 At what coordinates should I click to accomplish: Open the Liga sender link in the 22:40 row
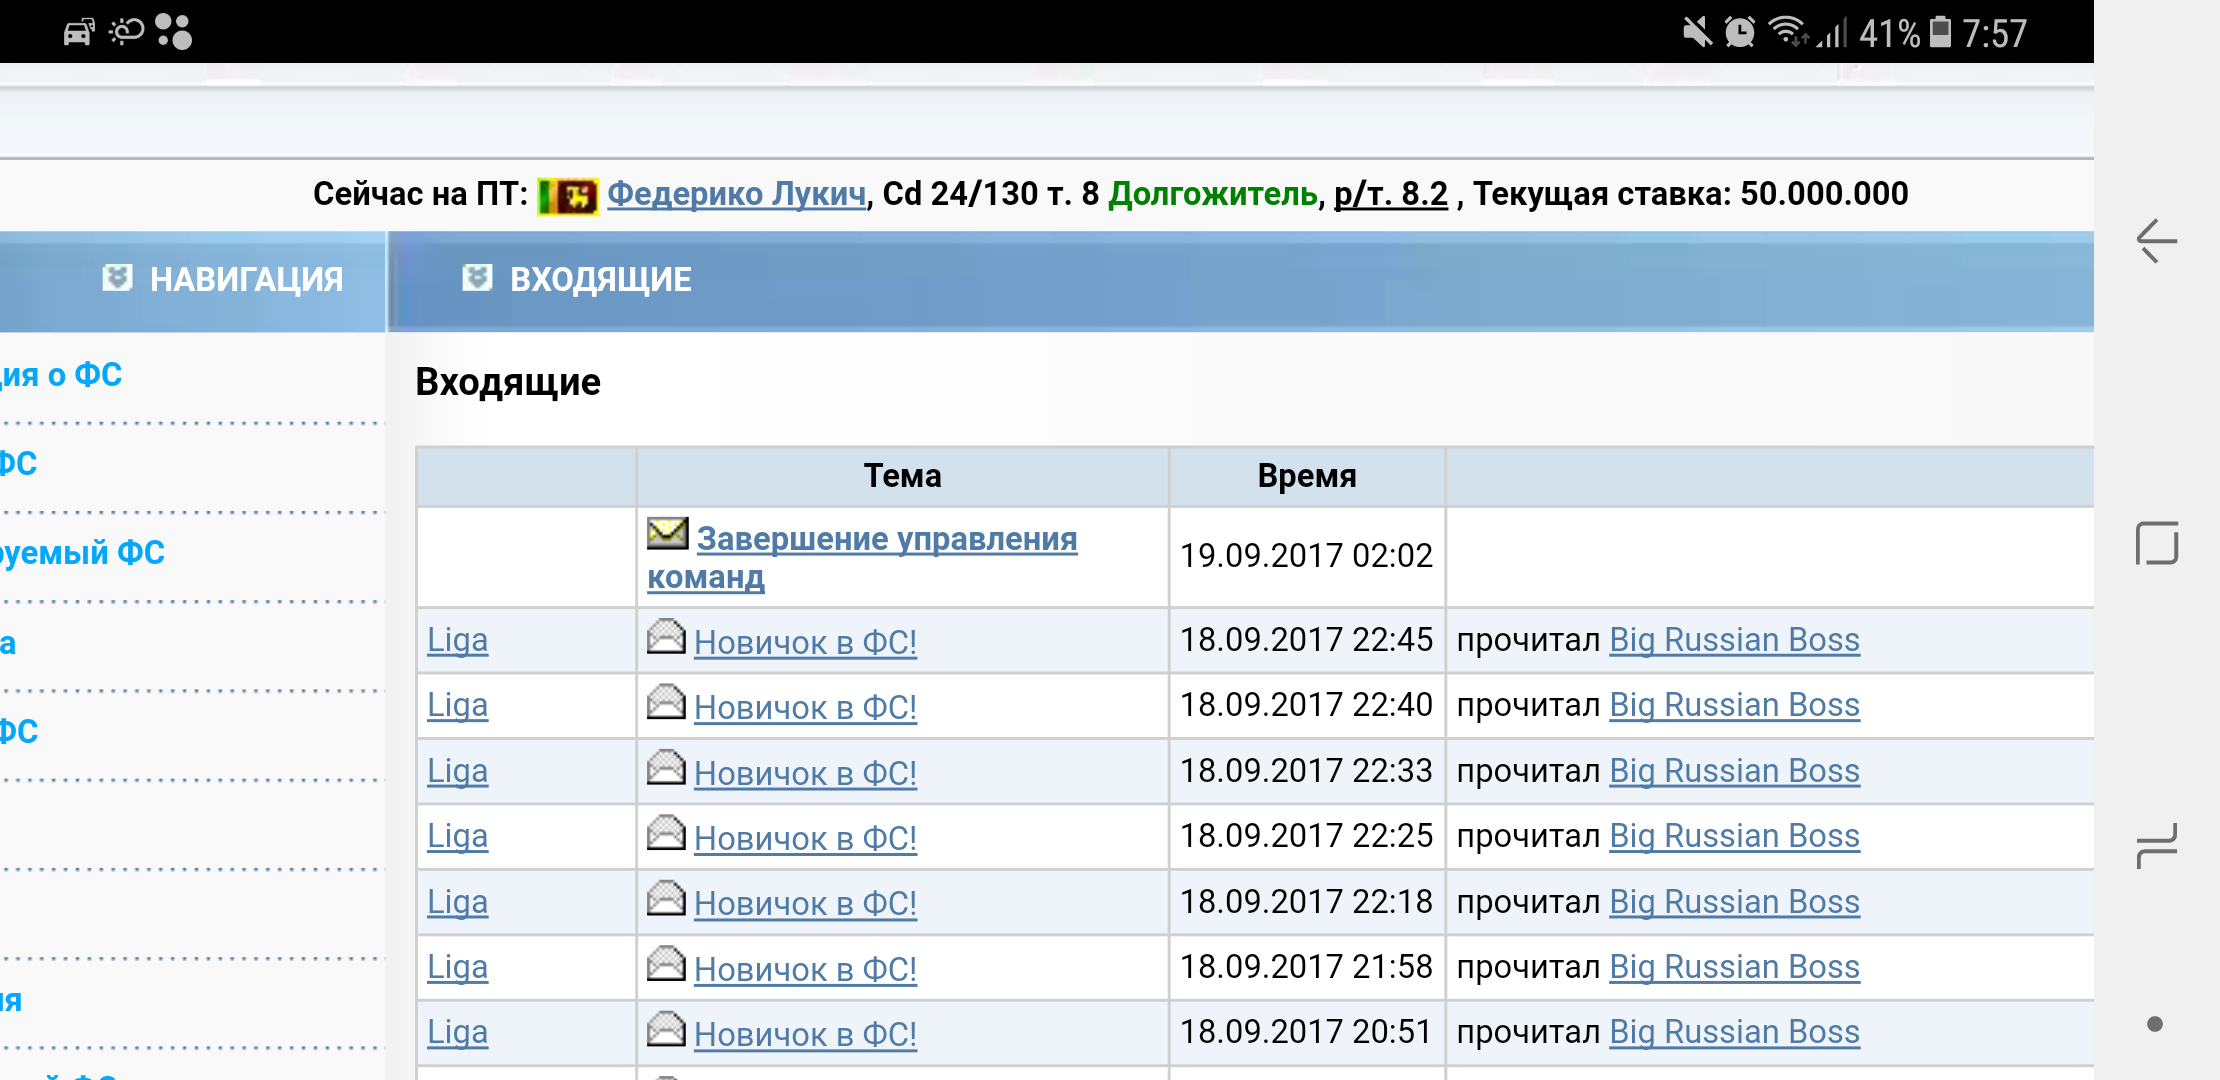457,706
